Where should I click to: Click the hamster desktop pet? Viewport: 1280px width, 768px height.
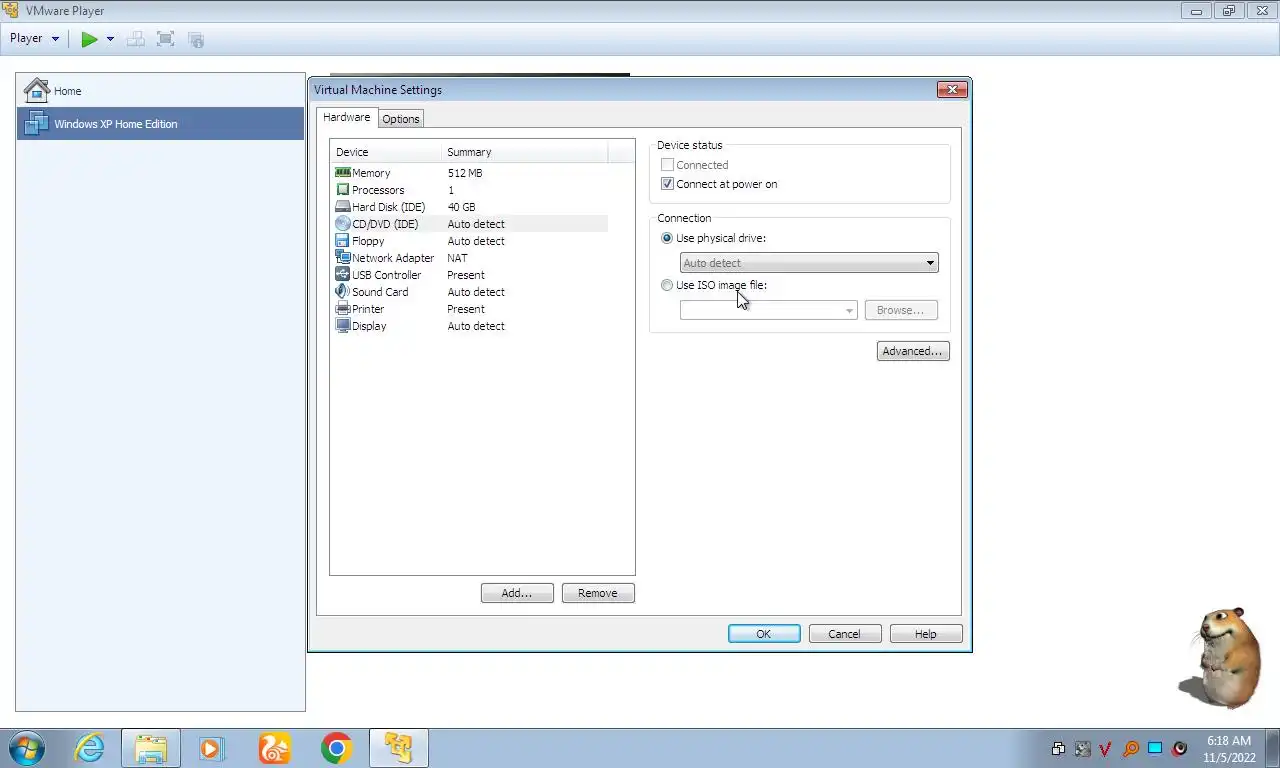[1220, 658]
